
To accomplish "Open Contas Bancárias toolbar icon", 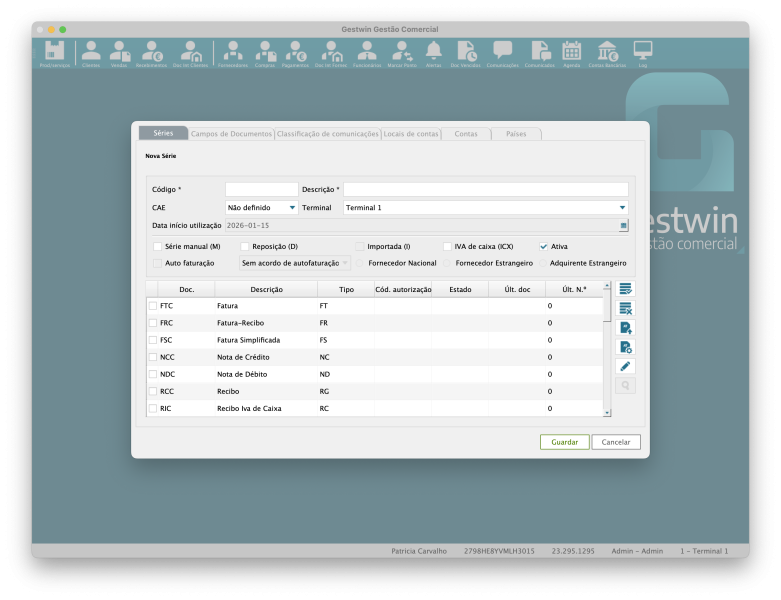I will (x=607, y=52).
